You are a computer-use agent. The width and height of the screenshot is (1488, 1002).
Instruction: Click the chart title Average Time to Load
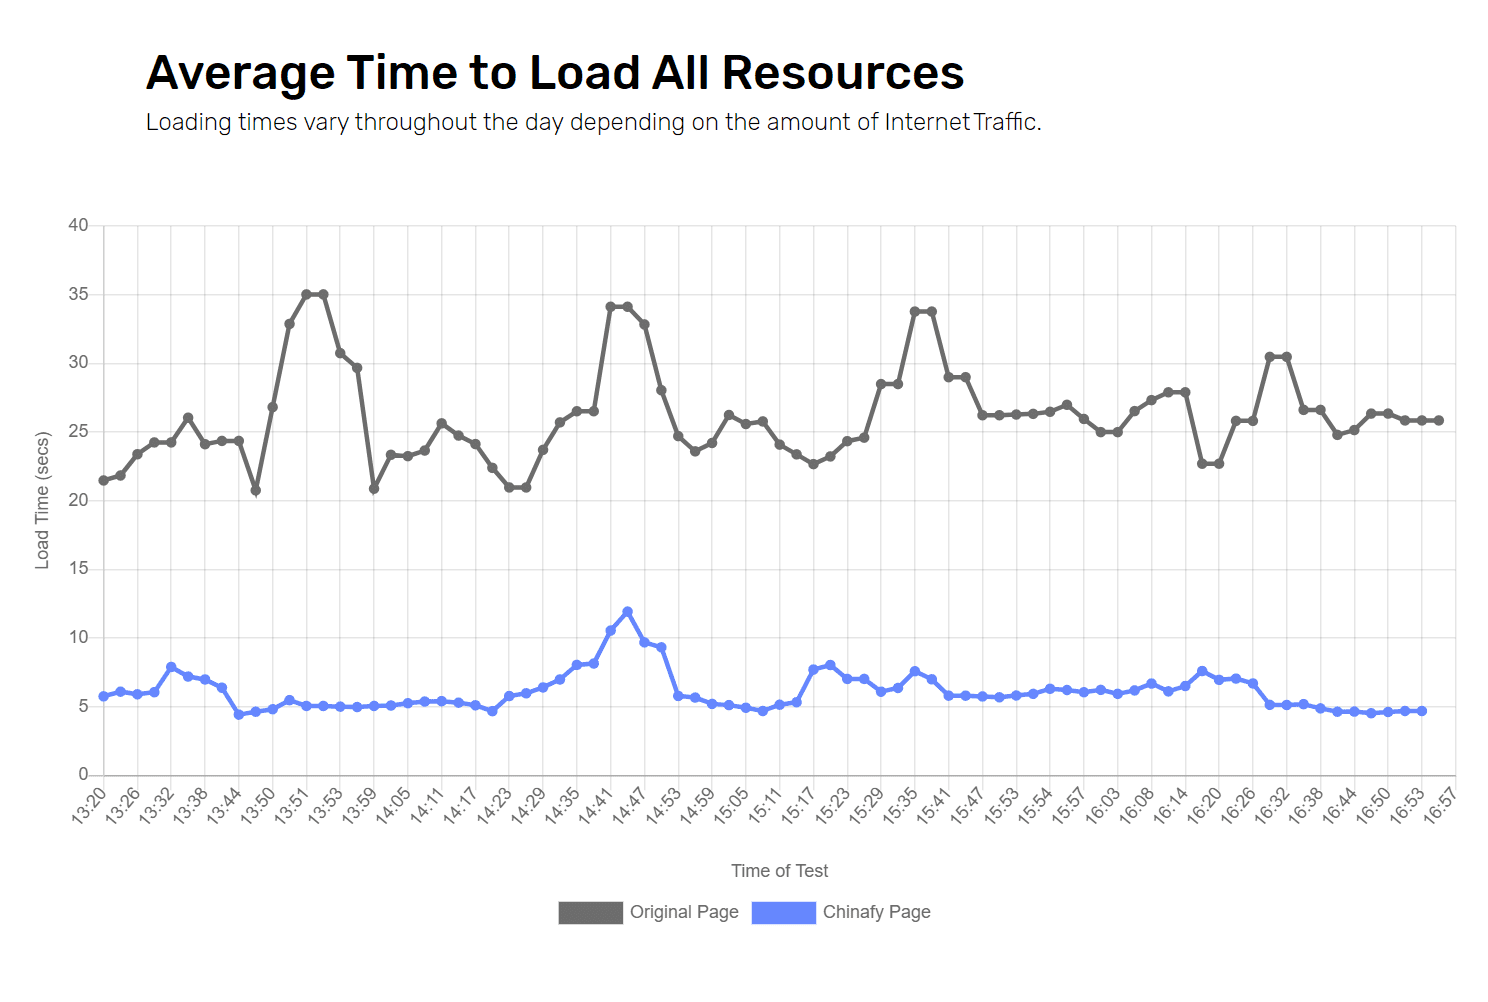pos(554,73)
